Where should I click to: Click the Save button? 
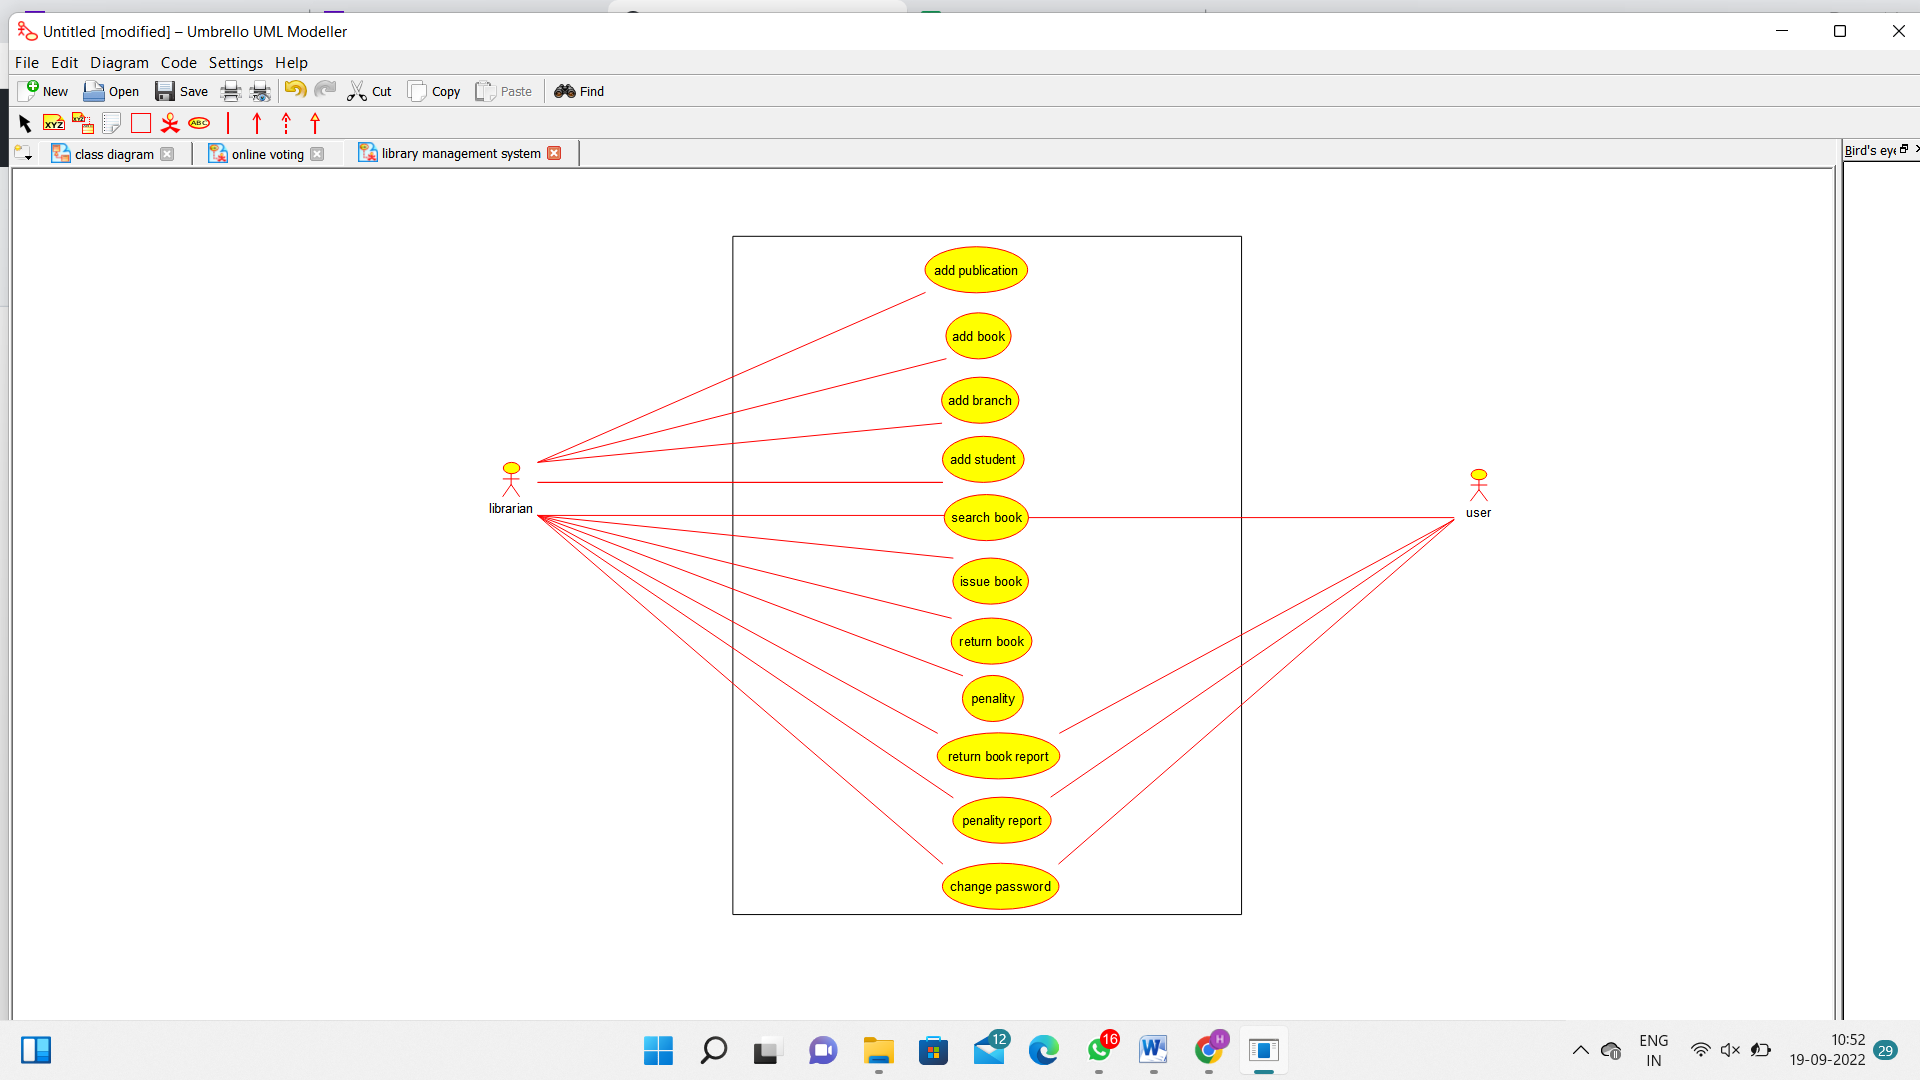coord(182,92)
